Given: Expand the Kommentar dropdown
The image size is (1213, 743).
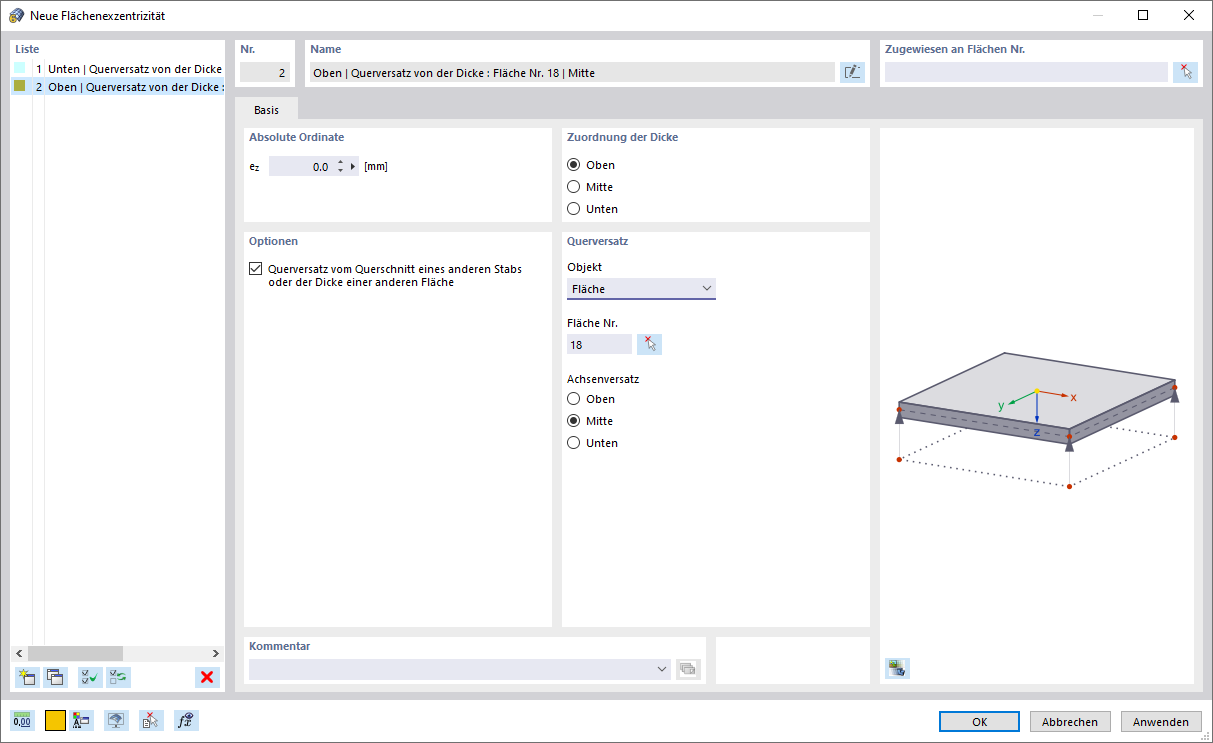Looking at the screenshot, I should [x=661, y=669].
